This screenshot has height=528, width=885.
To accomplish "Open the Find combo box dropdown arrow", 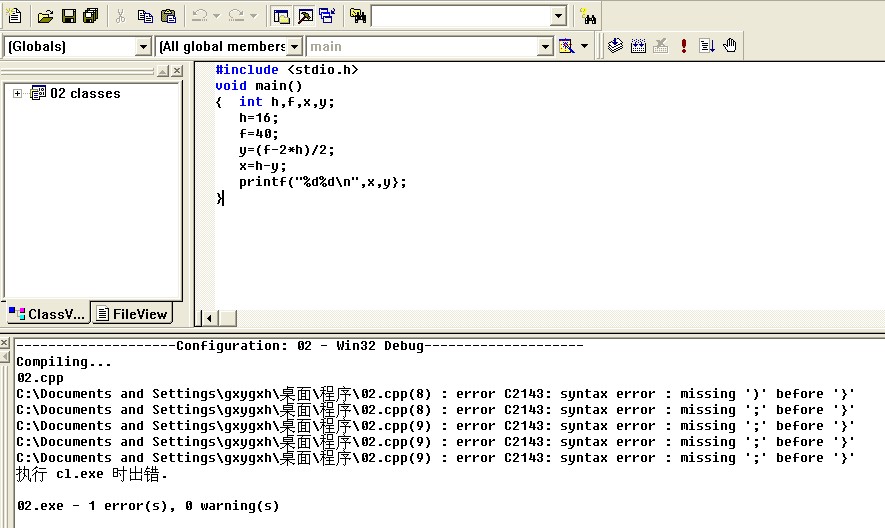I will (x=558, y=16).
